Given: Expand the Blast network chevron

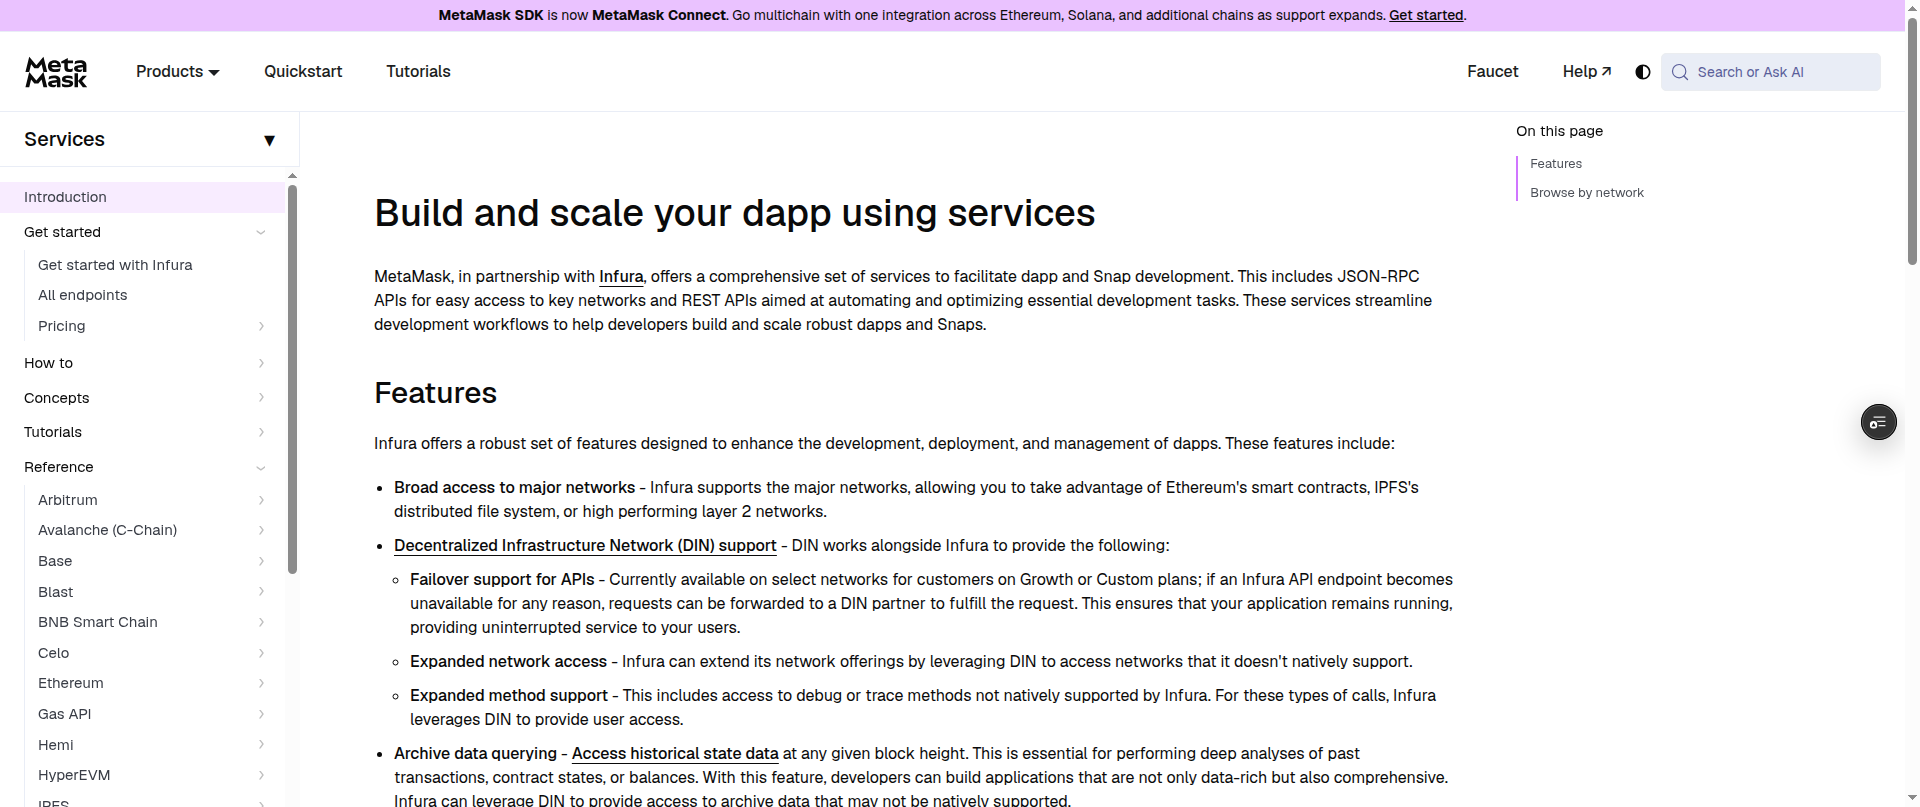Looking at the screenshot, I should (261, 592).
